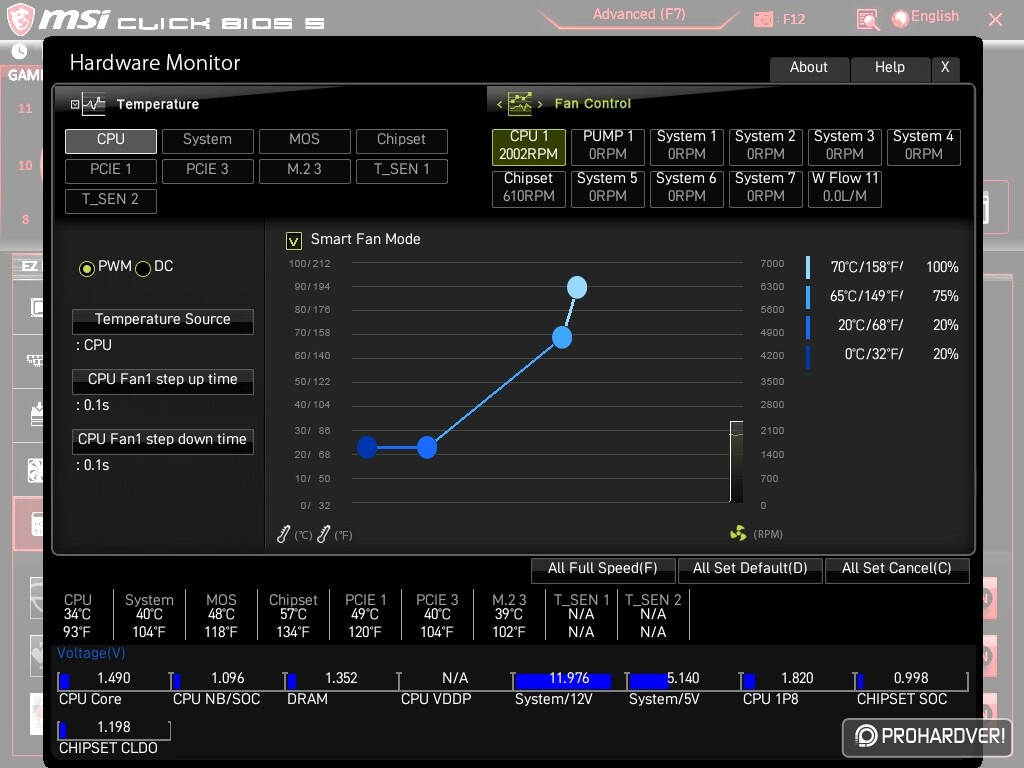
Task: Select the System 7 fan header
Action: 765,188
